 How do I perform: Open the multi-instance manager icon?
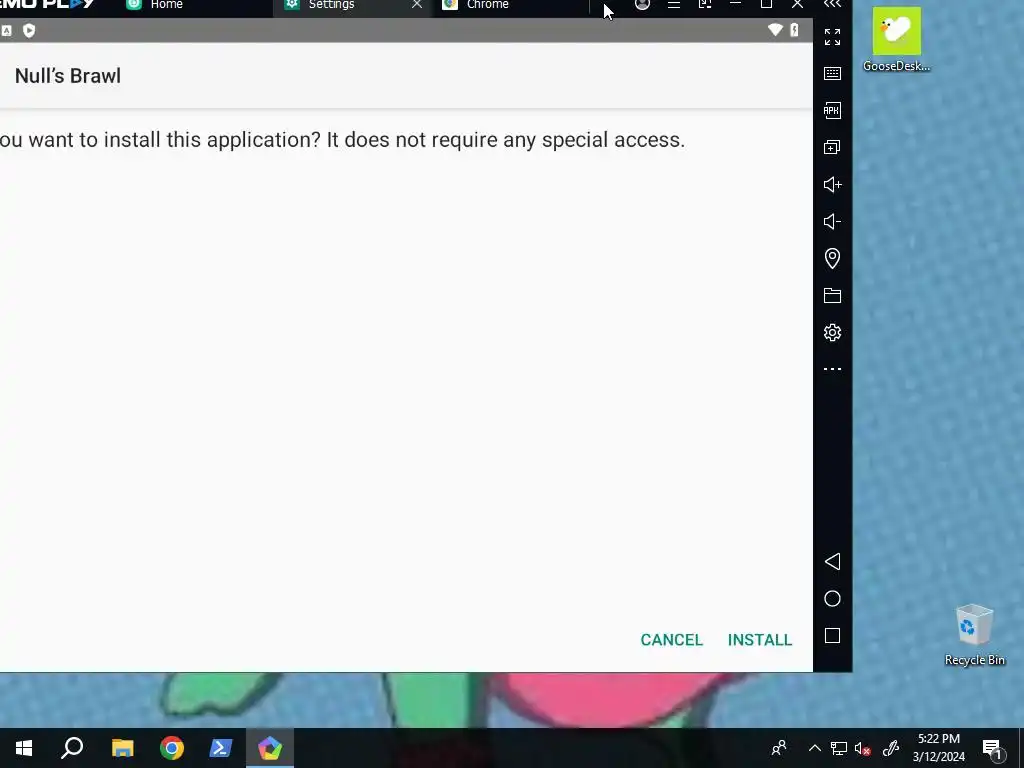coord(832,148)
